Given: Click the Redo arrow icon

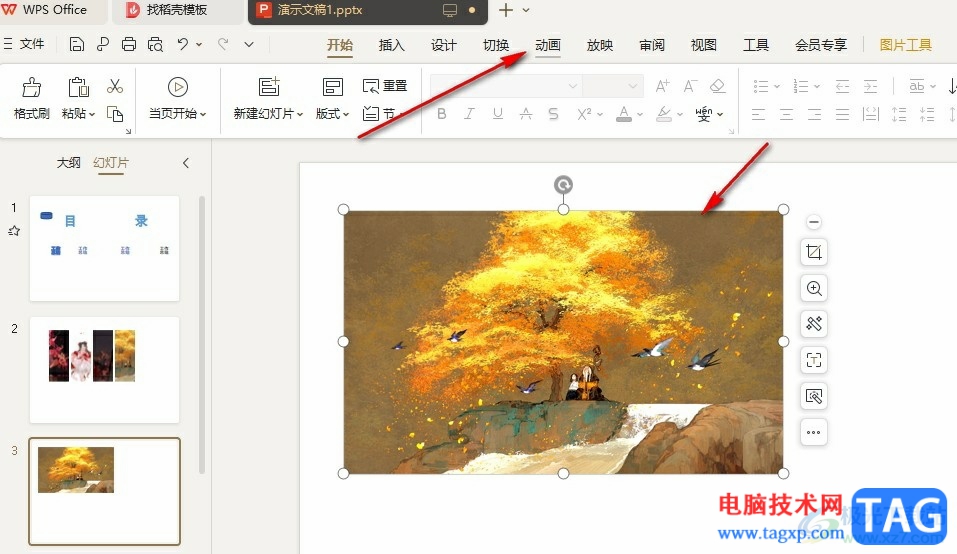Looking at the screenshot, I should (223, 44).
